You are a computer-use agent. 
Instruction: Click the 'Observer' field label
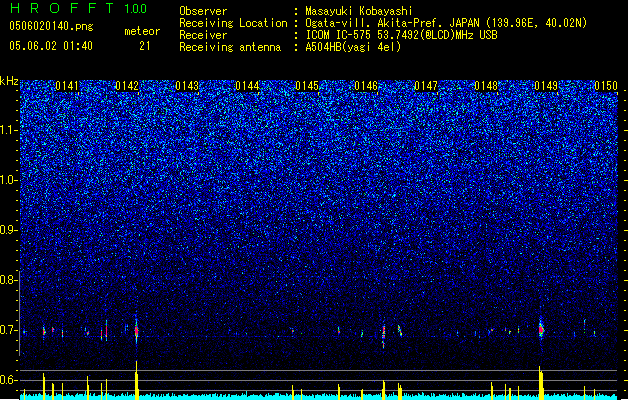click(x=203, y=11)
